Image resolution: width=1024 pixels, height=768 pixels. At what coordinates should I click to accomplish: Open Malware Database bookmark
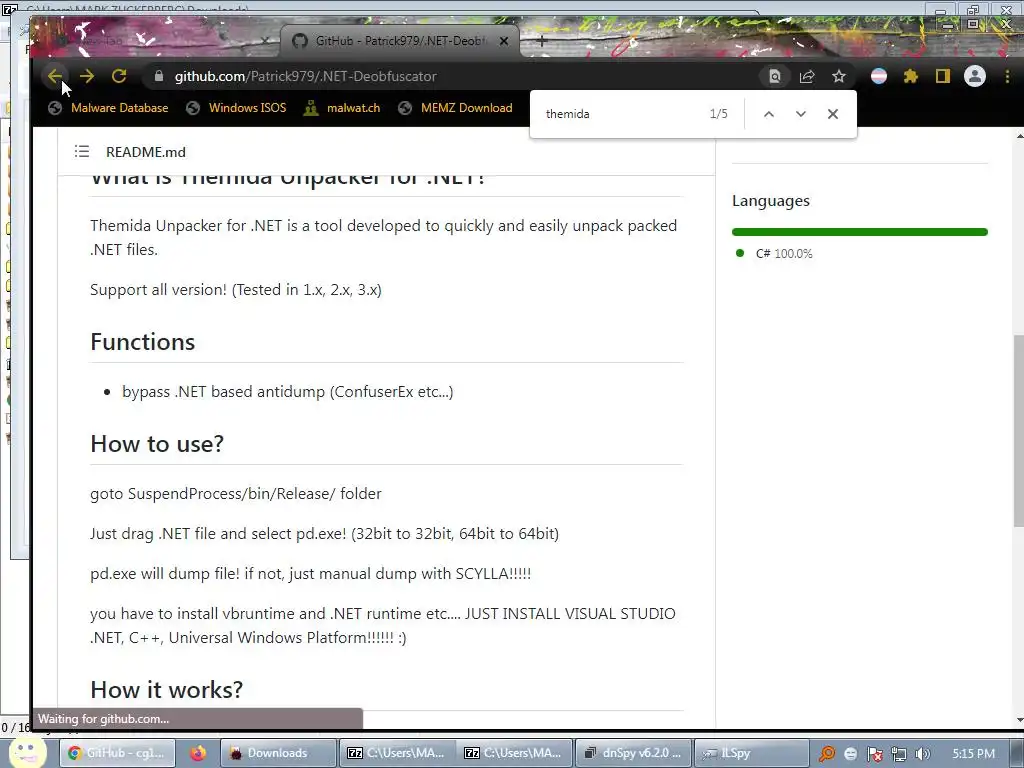(x=108, y=108)
